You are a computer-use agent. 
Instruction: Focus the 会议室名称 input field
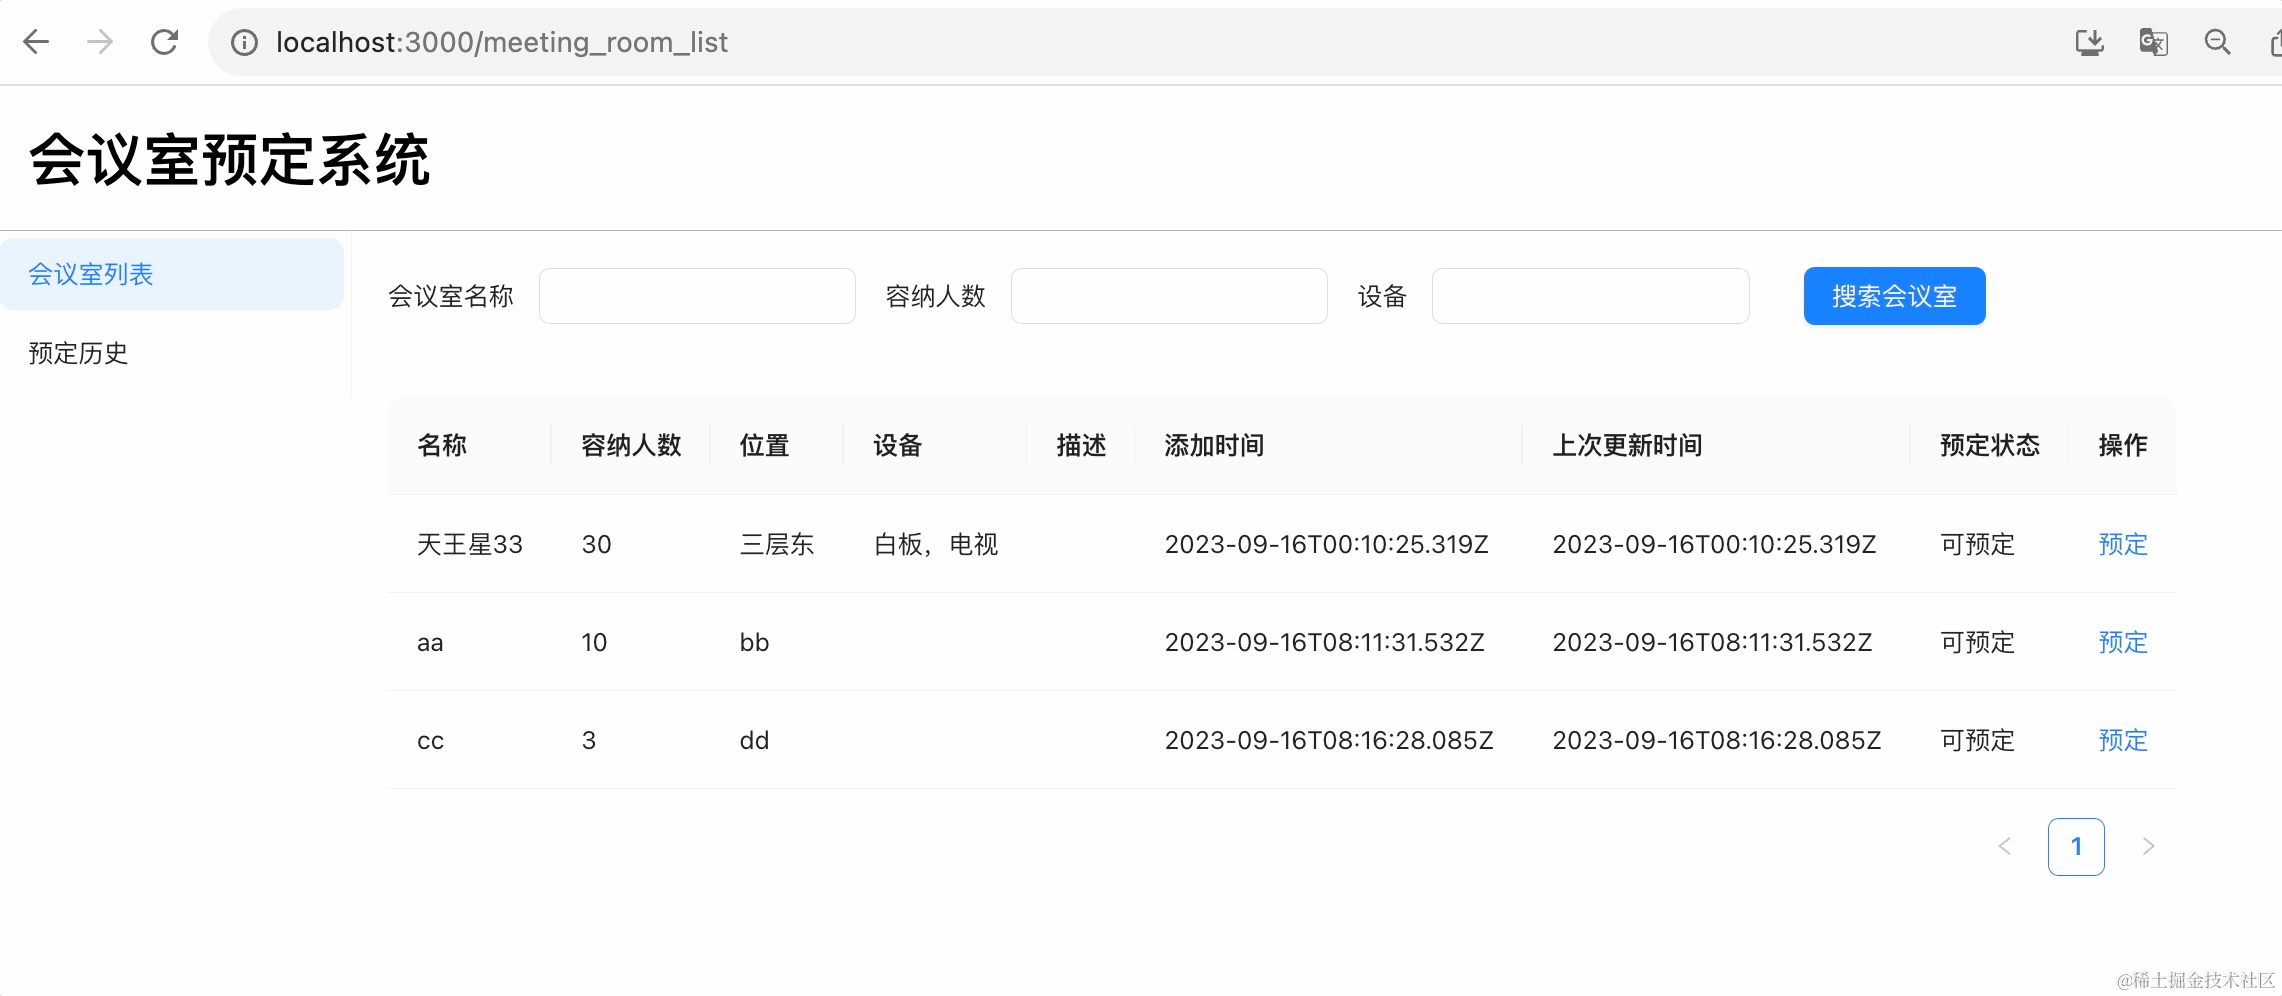click(x=697, y=296)
